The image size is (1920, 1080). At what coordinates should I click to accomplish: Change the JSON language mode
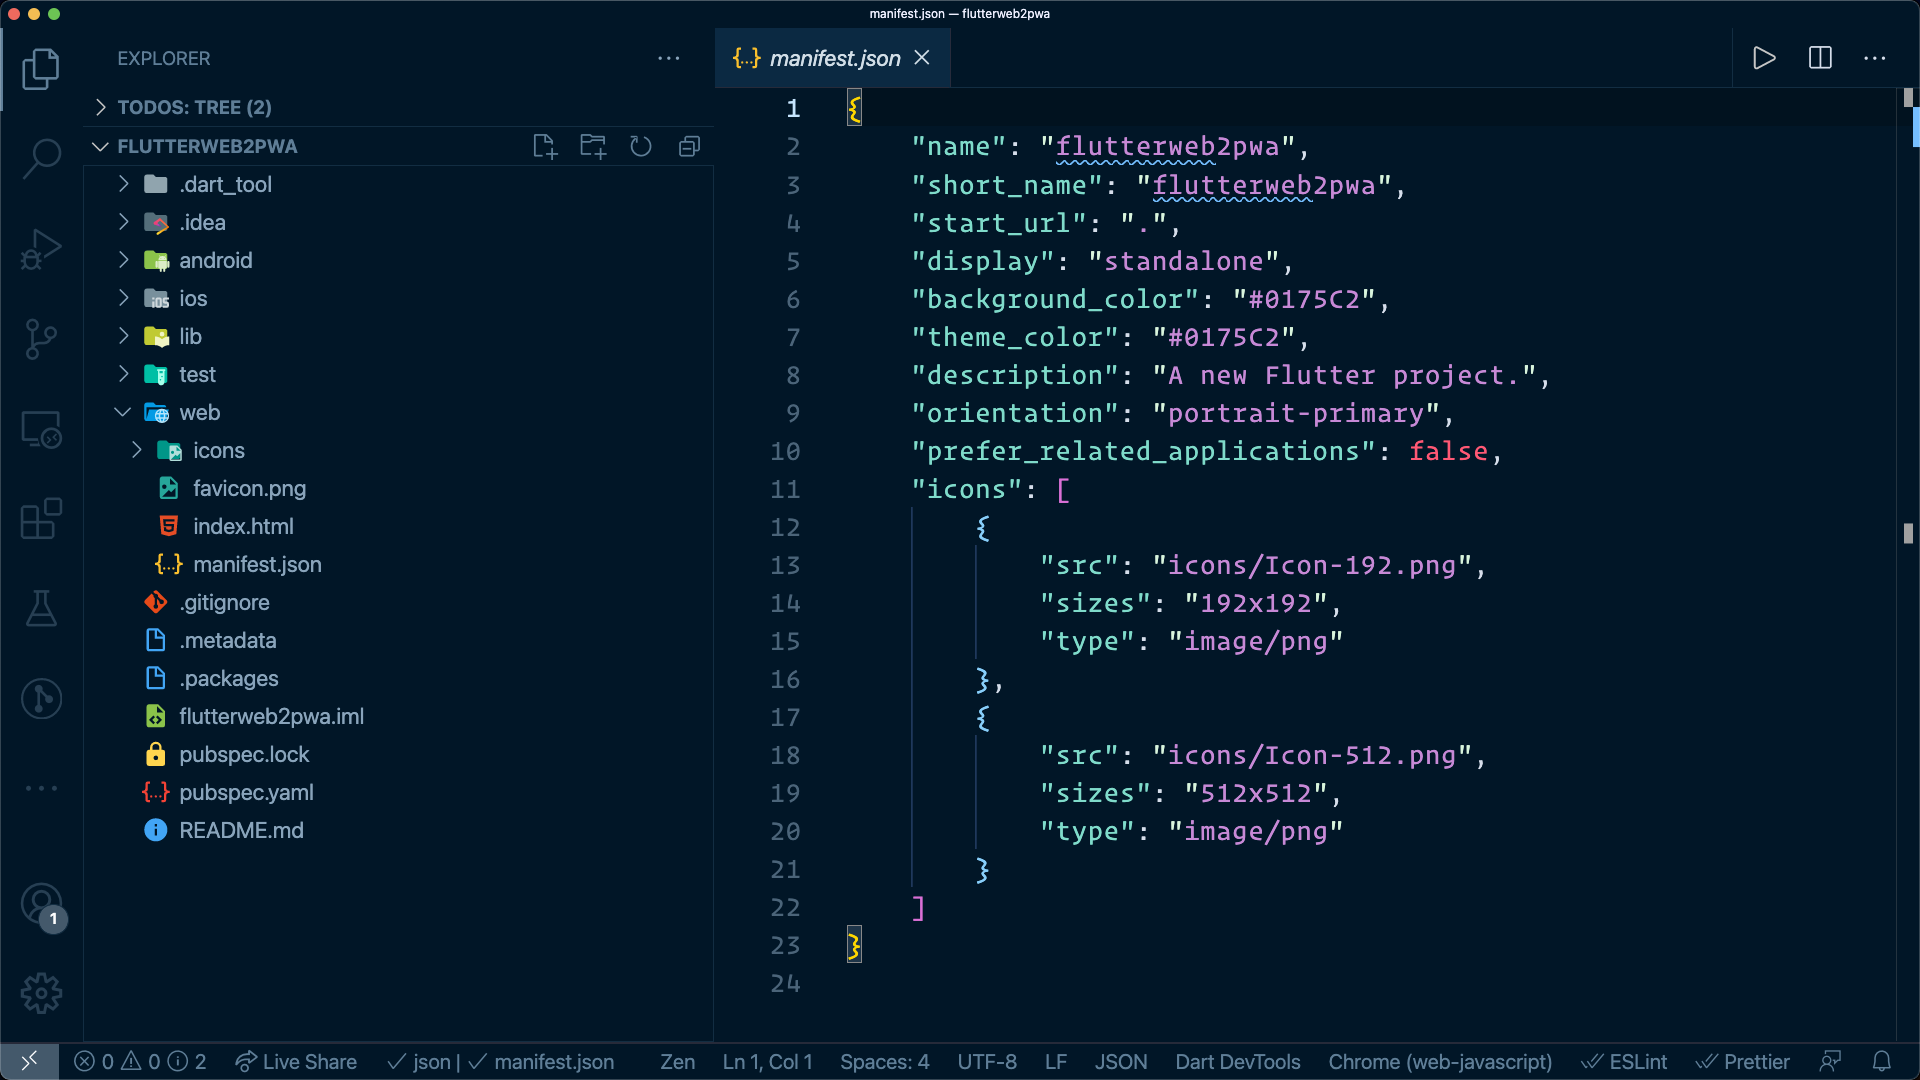[x=1120, y=1062]
